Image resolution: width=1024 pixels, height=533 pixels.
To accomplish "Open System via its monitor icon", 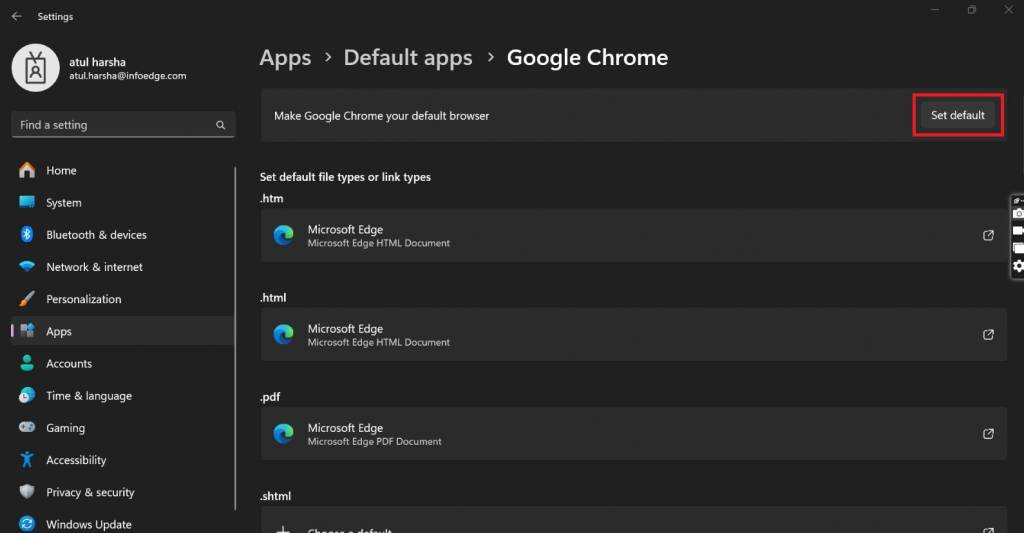I will click(27, 202).
